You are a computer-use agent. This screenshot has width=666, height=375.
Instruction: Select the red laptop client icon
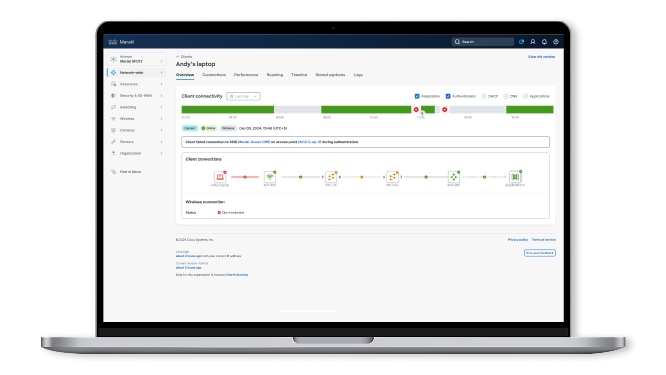pos(220,177)
